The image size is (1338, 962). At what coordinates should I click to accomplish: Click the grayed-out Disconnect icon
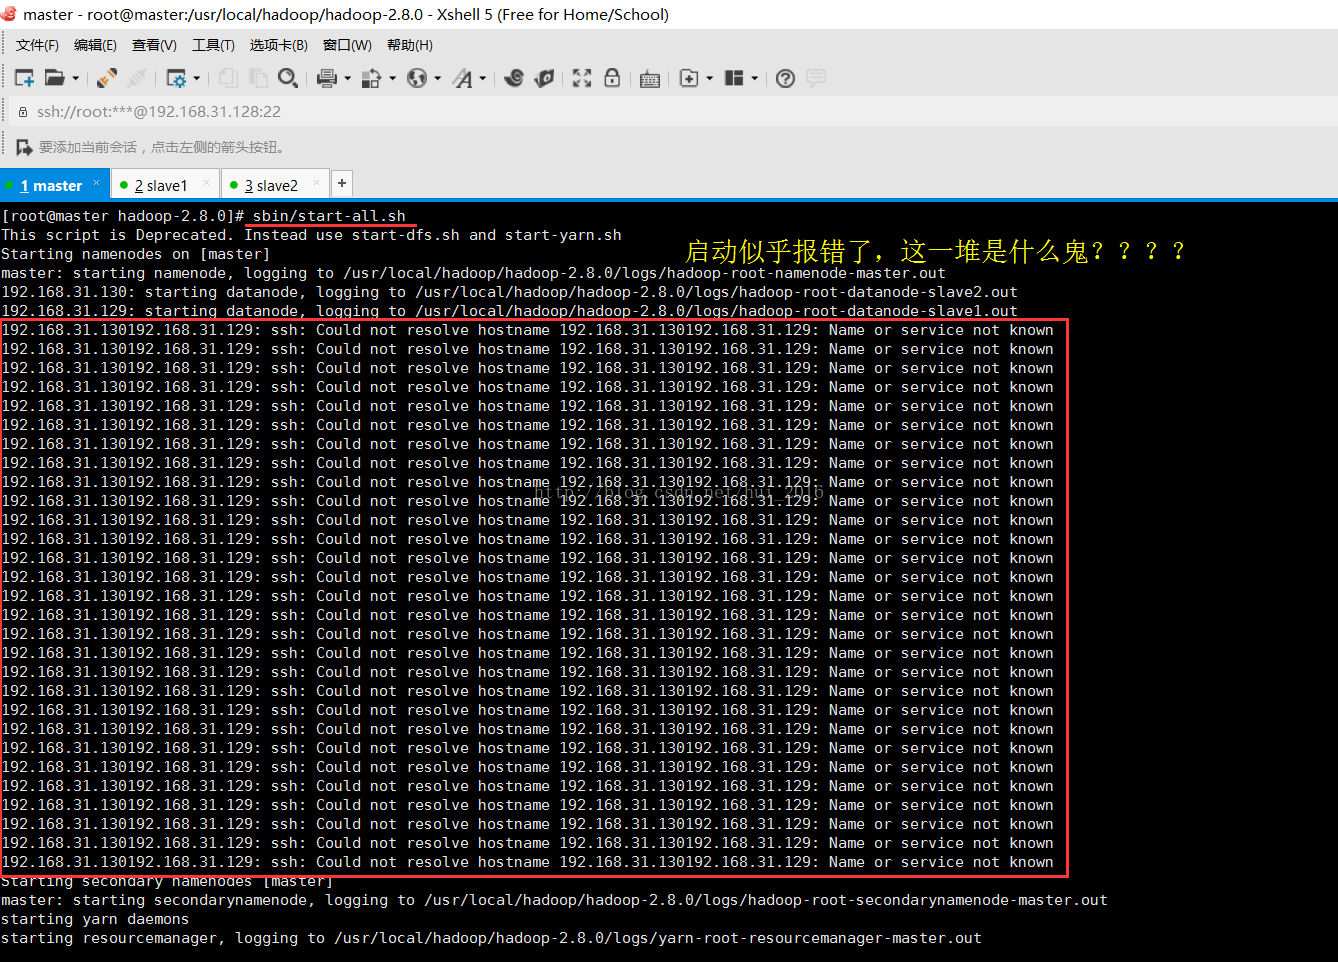(x=137, y=78)
